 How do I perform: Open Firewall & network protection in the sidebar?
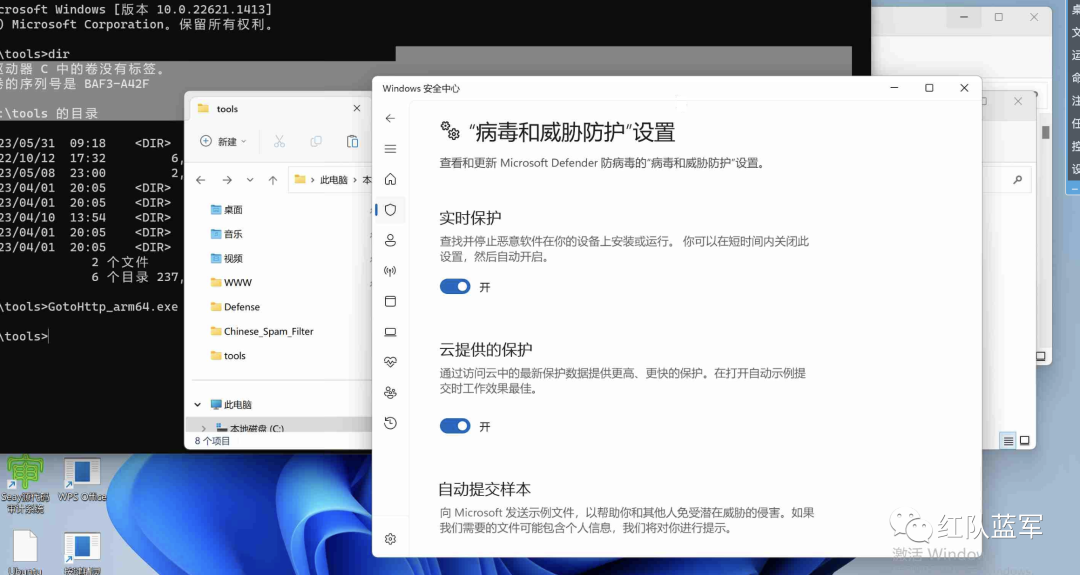[x=391, y=271]
